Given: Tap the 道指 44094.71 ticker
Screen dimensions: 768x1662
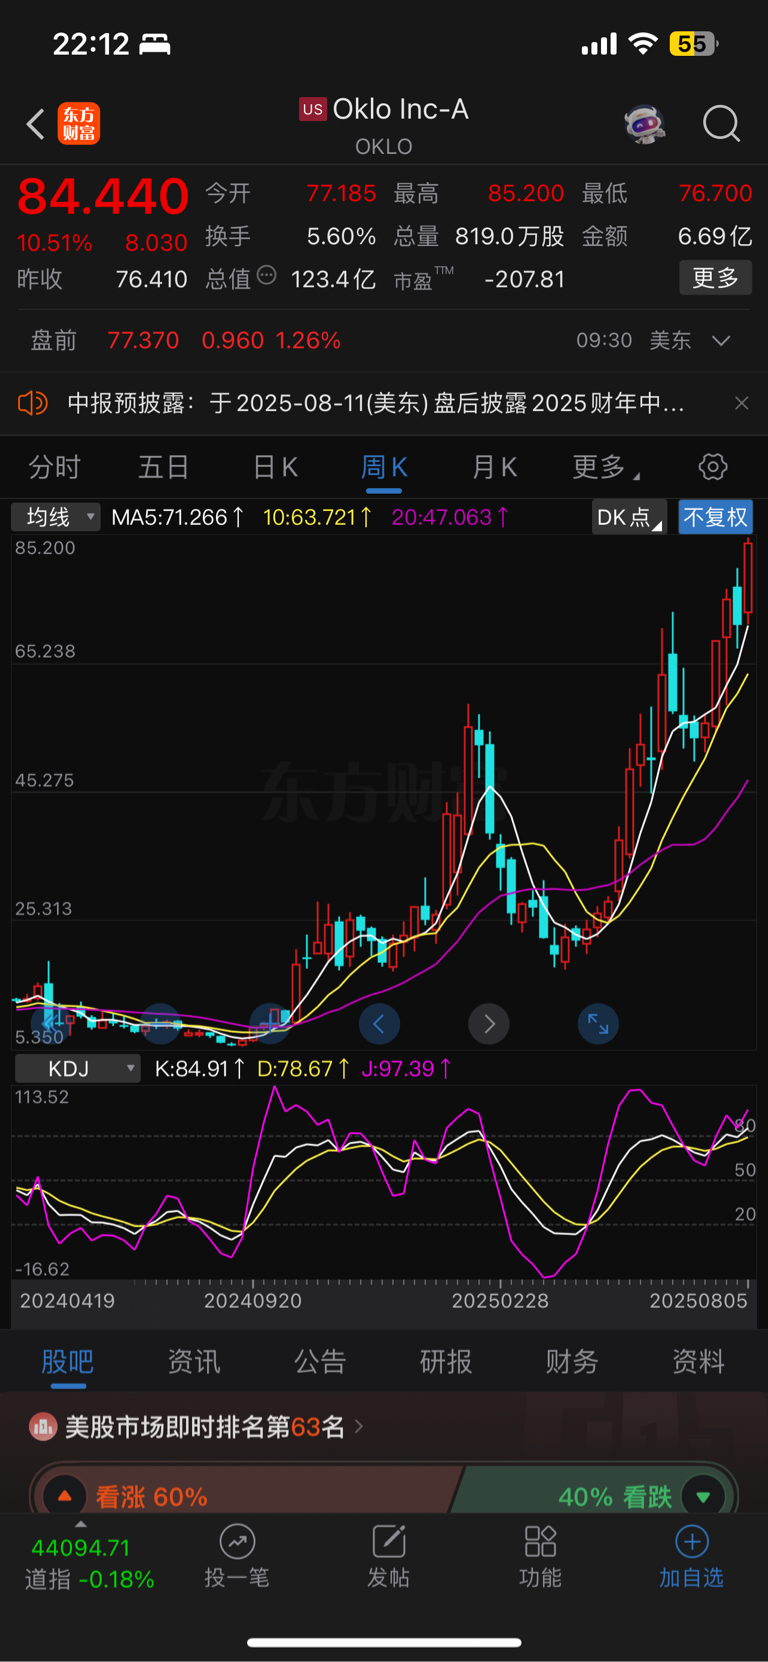Looking at the screenshot, I should (x=89, y=1563).
